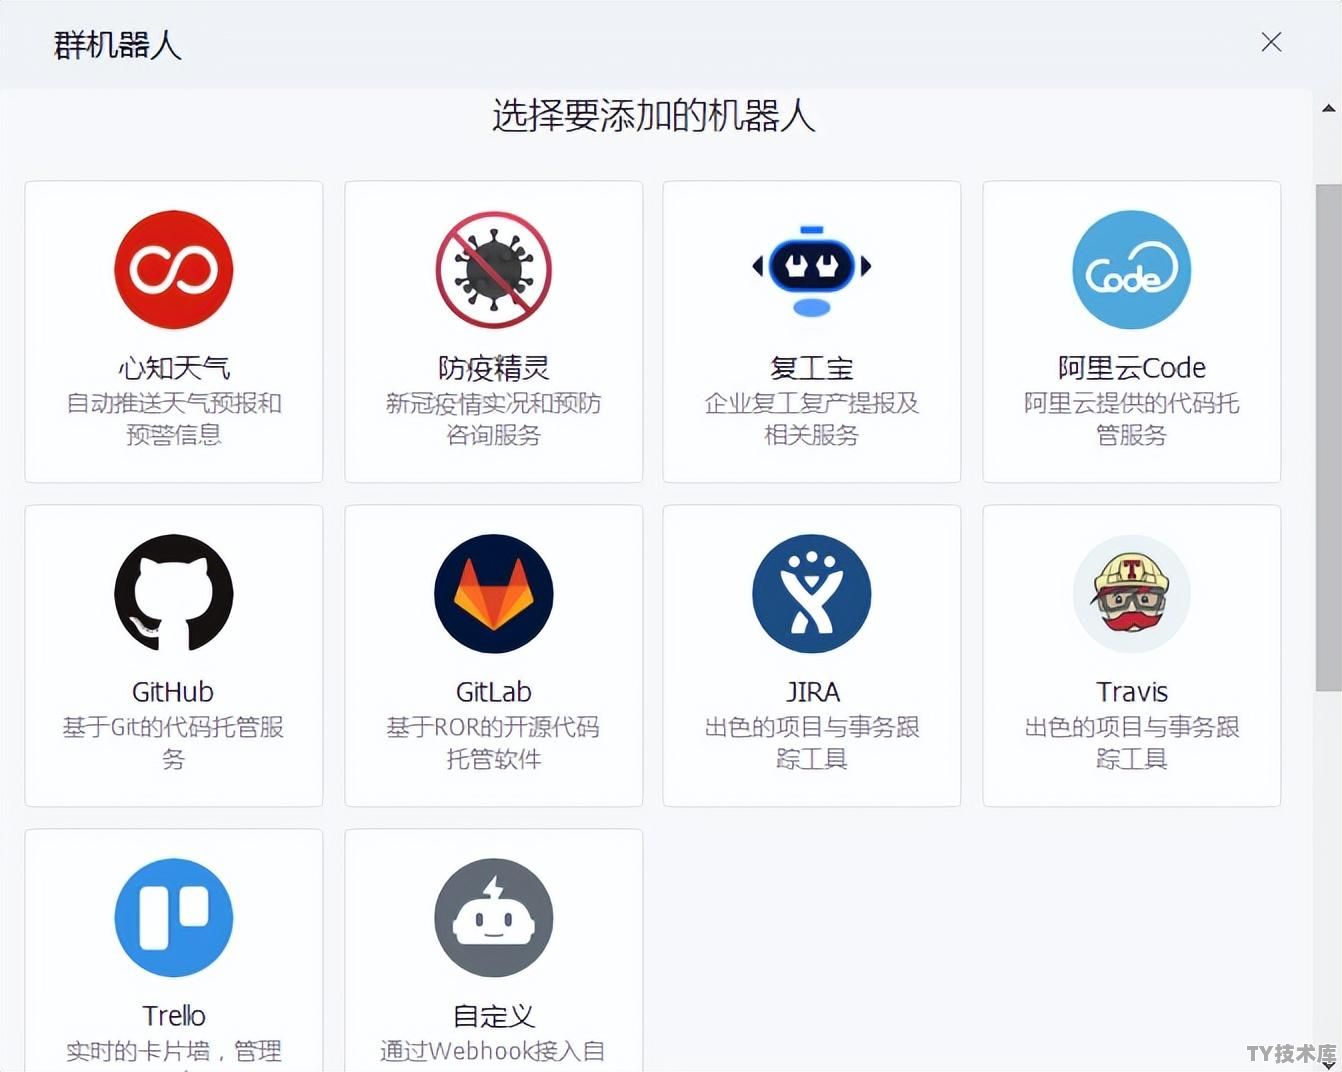
Task: Click description 自动推送天气预报和预警信息
Action: (x=174, y=419)
